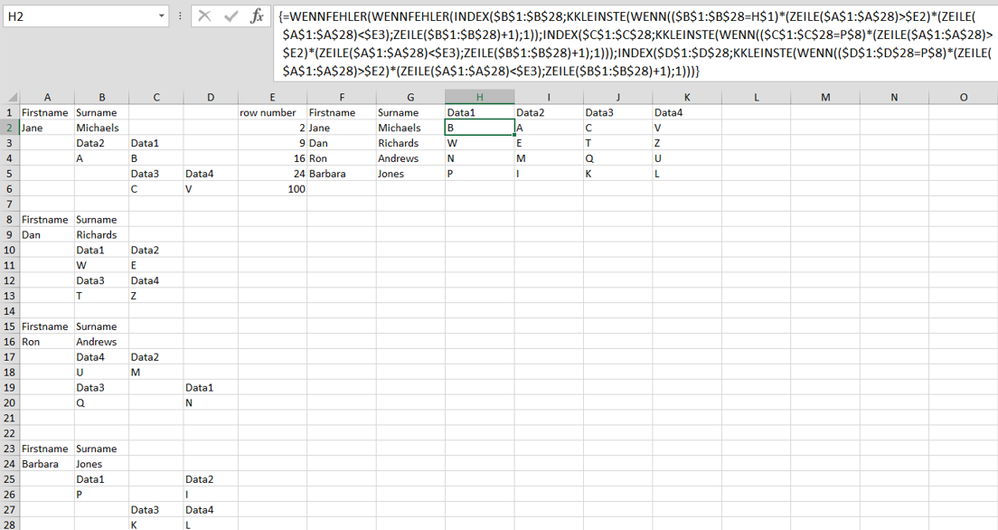Click cell B11 with value W
This screenshot has height=530, width=998.
(102, 265)
